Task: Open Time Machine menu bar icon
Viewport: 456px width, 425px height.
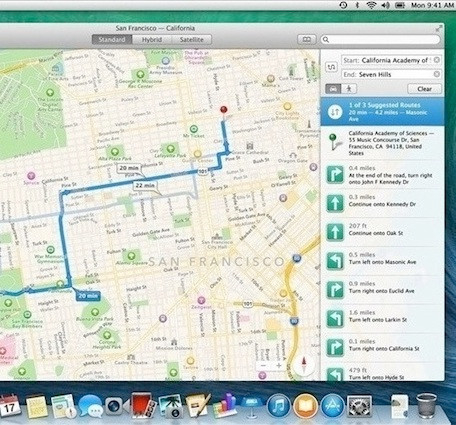Action: coord(343,5)
